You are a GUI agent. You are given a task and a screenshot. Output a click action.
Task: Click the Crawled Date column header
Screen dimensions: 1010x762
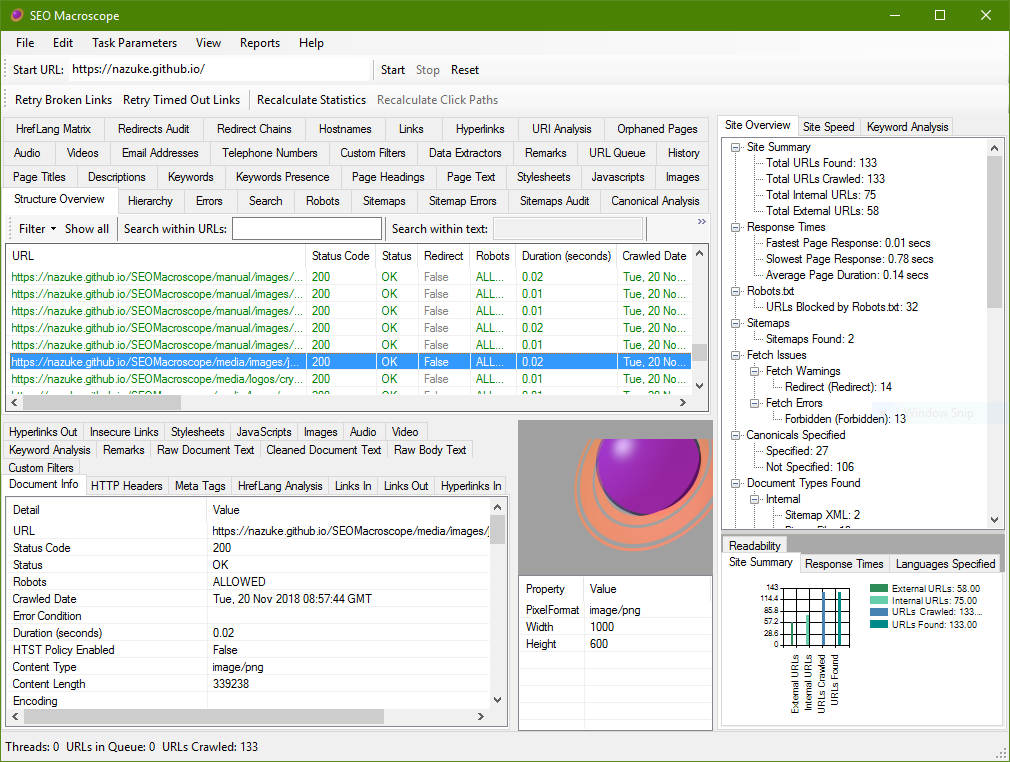pyautogui.click(x=654, y=256)
